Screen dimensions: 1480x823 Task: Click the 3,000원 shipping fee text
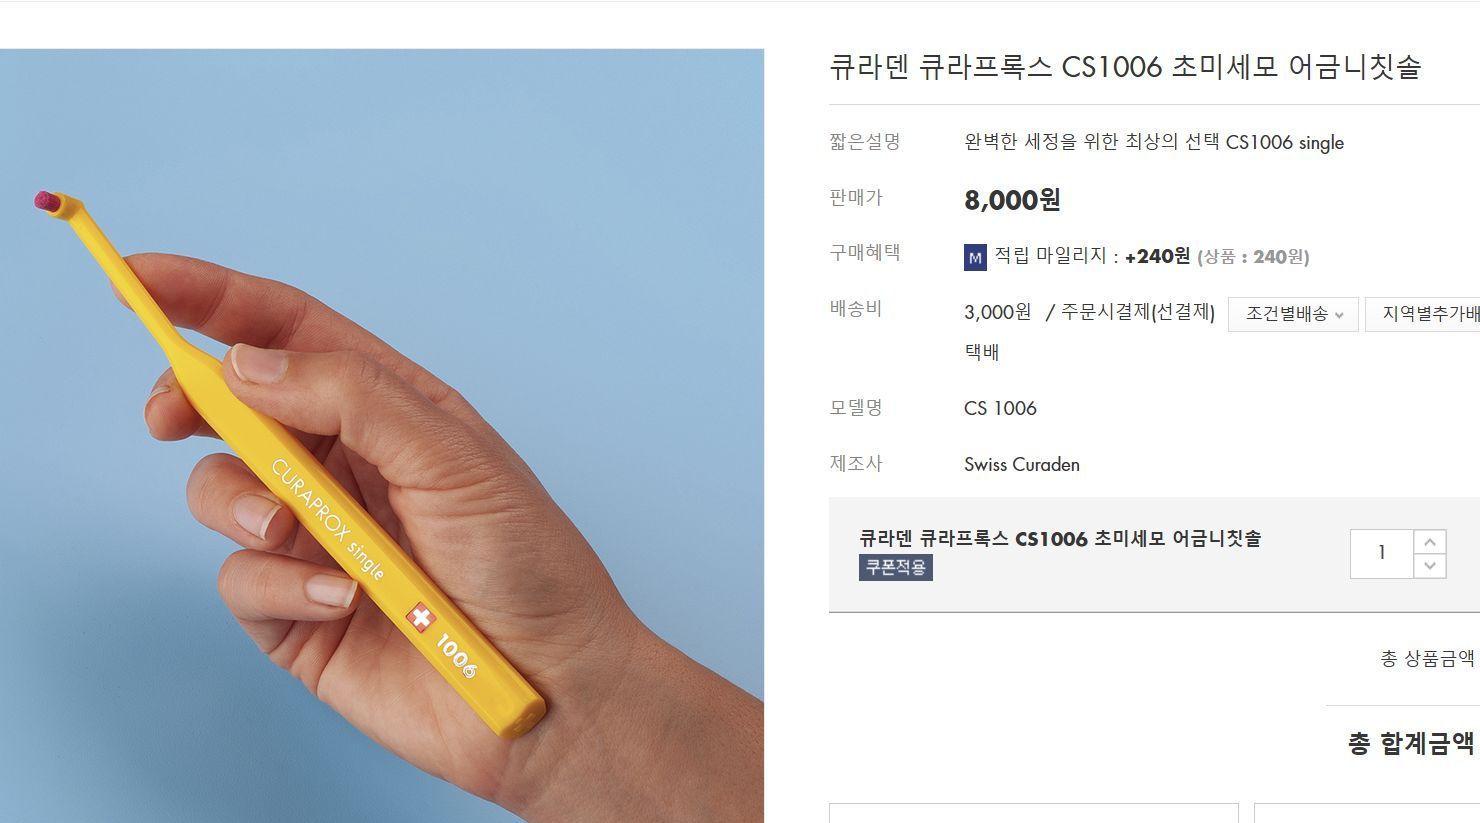tap(997, 312)
